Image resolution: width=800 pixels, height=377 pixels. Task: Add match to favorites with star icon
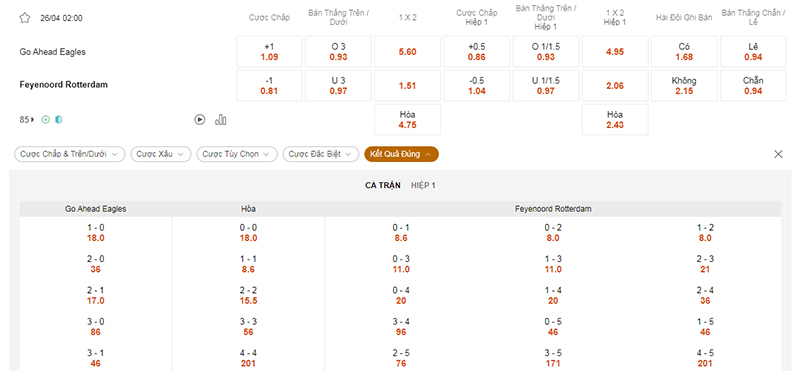click(24, 18)
